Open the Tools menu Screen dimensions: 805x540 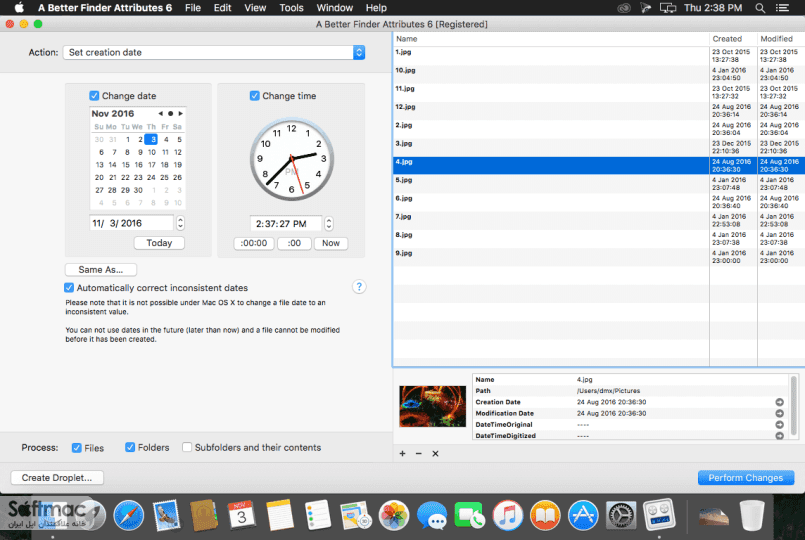pos(291,8)
